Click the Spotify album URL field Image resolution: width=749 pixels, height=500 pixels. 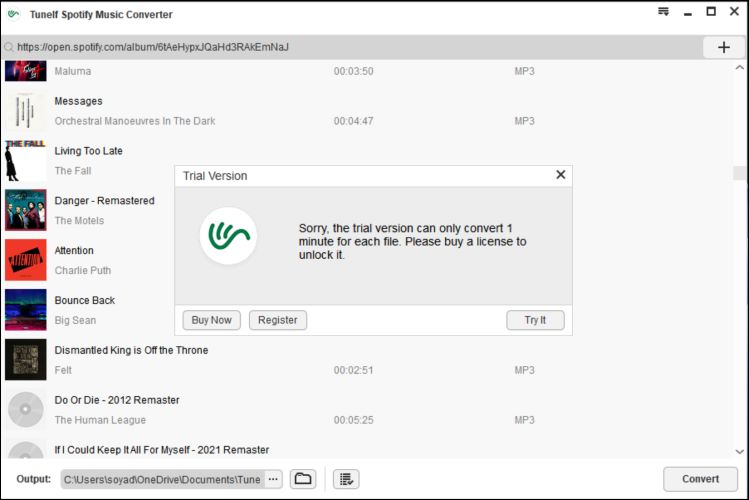[353, 47]
